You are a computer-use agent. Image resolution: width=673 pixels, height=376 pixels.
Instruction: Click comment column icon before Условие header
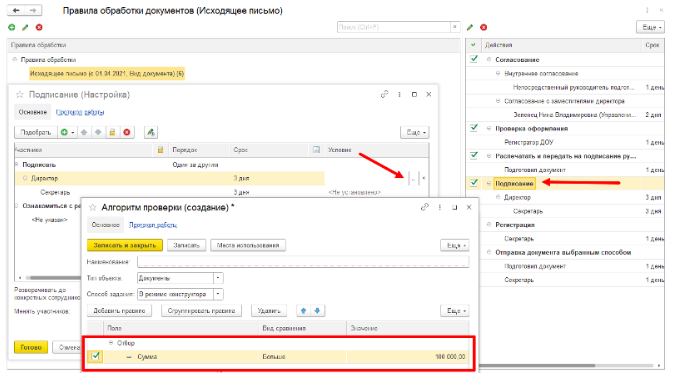316,150
